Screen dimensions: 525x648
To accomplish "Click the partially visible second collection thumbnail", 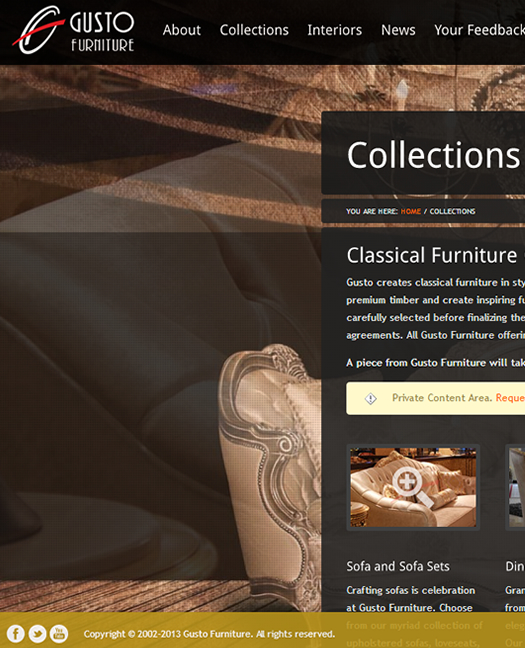I will pos(516,487).
